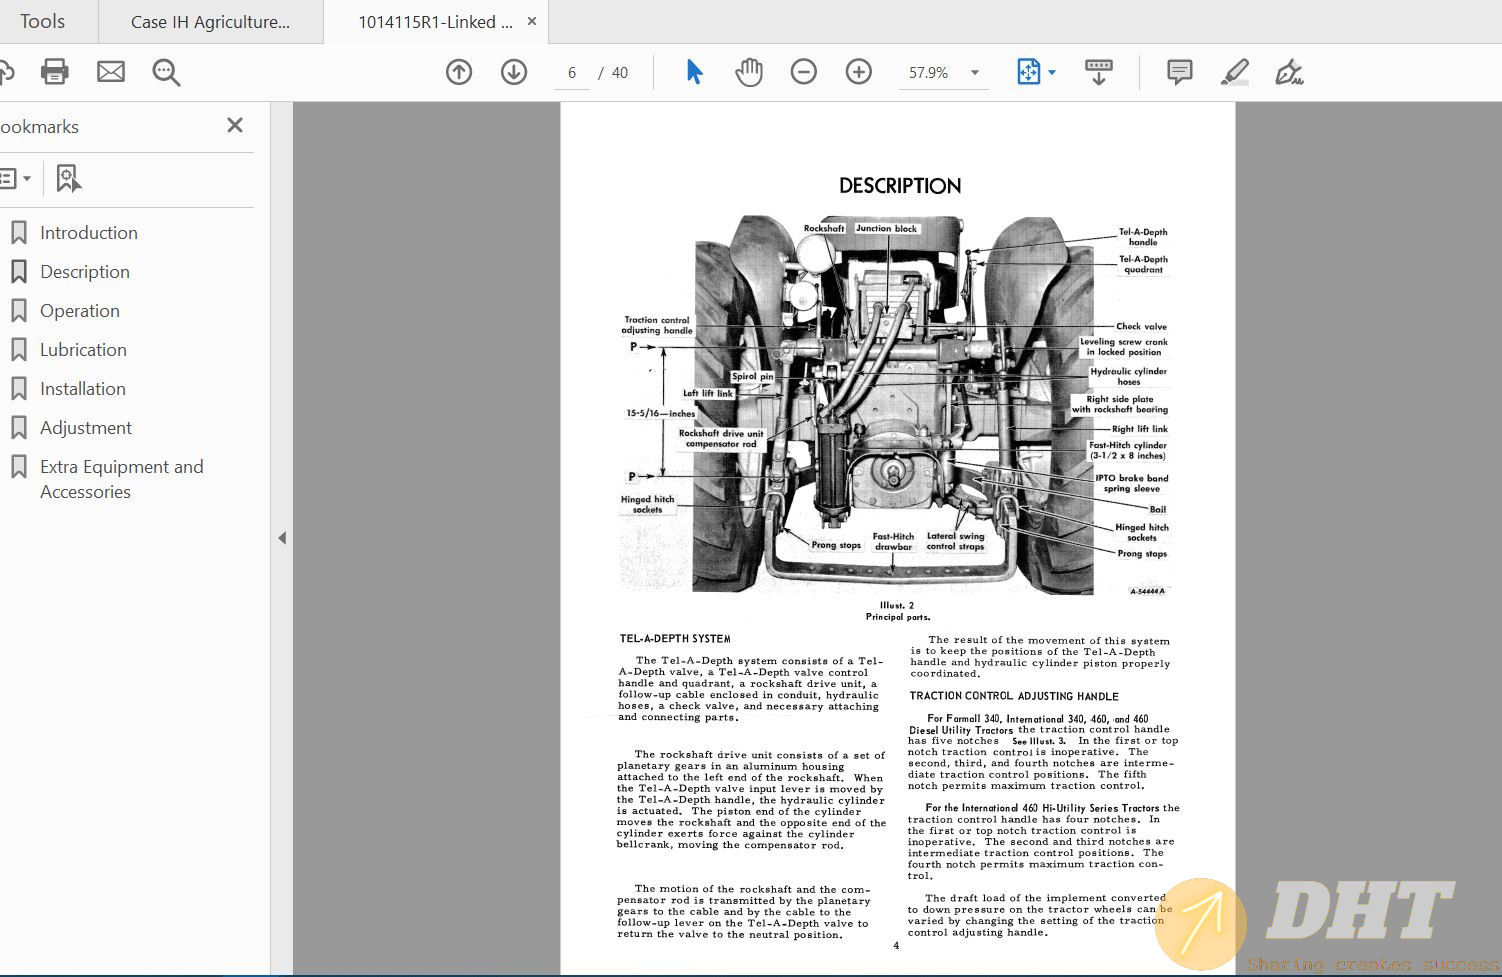Screen dimensions: 1502x977
Task: Click the add new bookmark icon
Action: pos(68,179)
